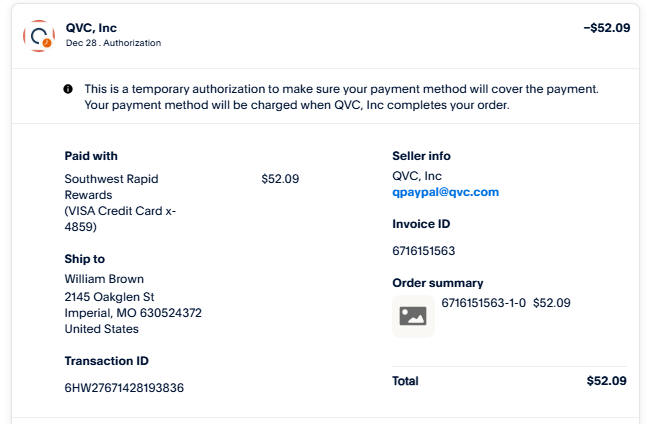
Task: Click the Paid with heading
Action: click(x=91, y=156)
